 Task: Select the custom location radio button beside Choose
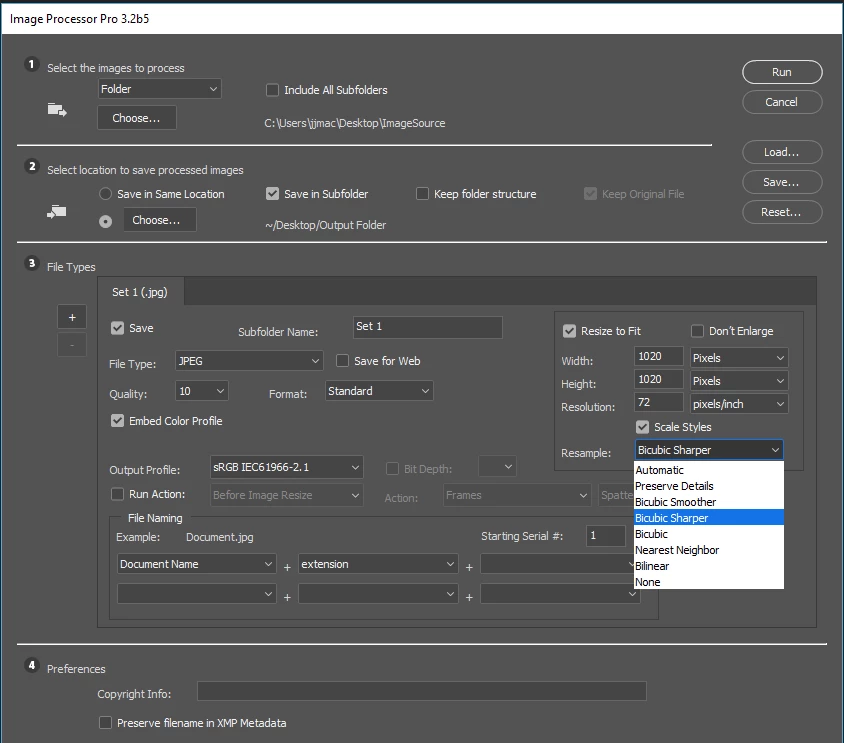click(106, 221)
